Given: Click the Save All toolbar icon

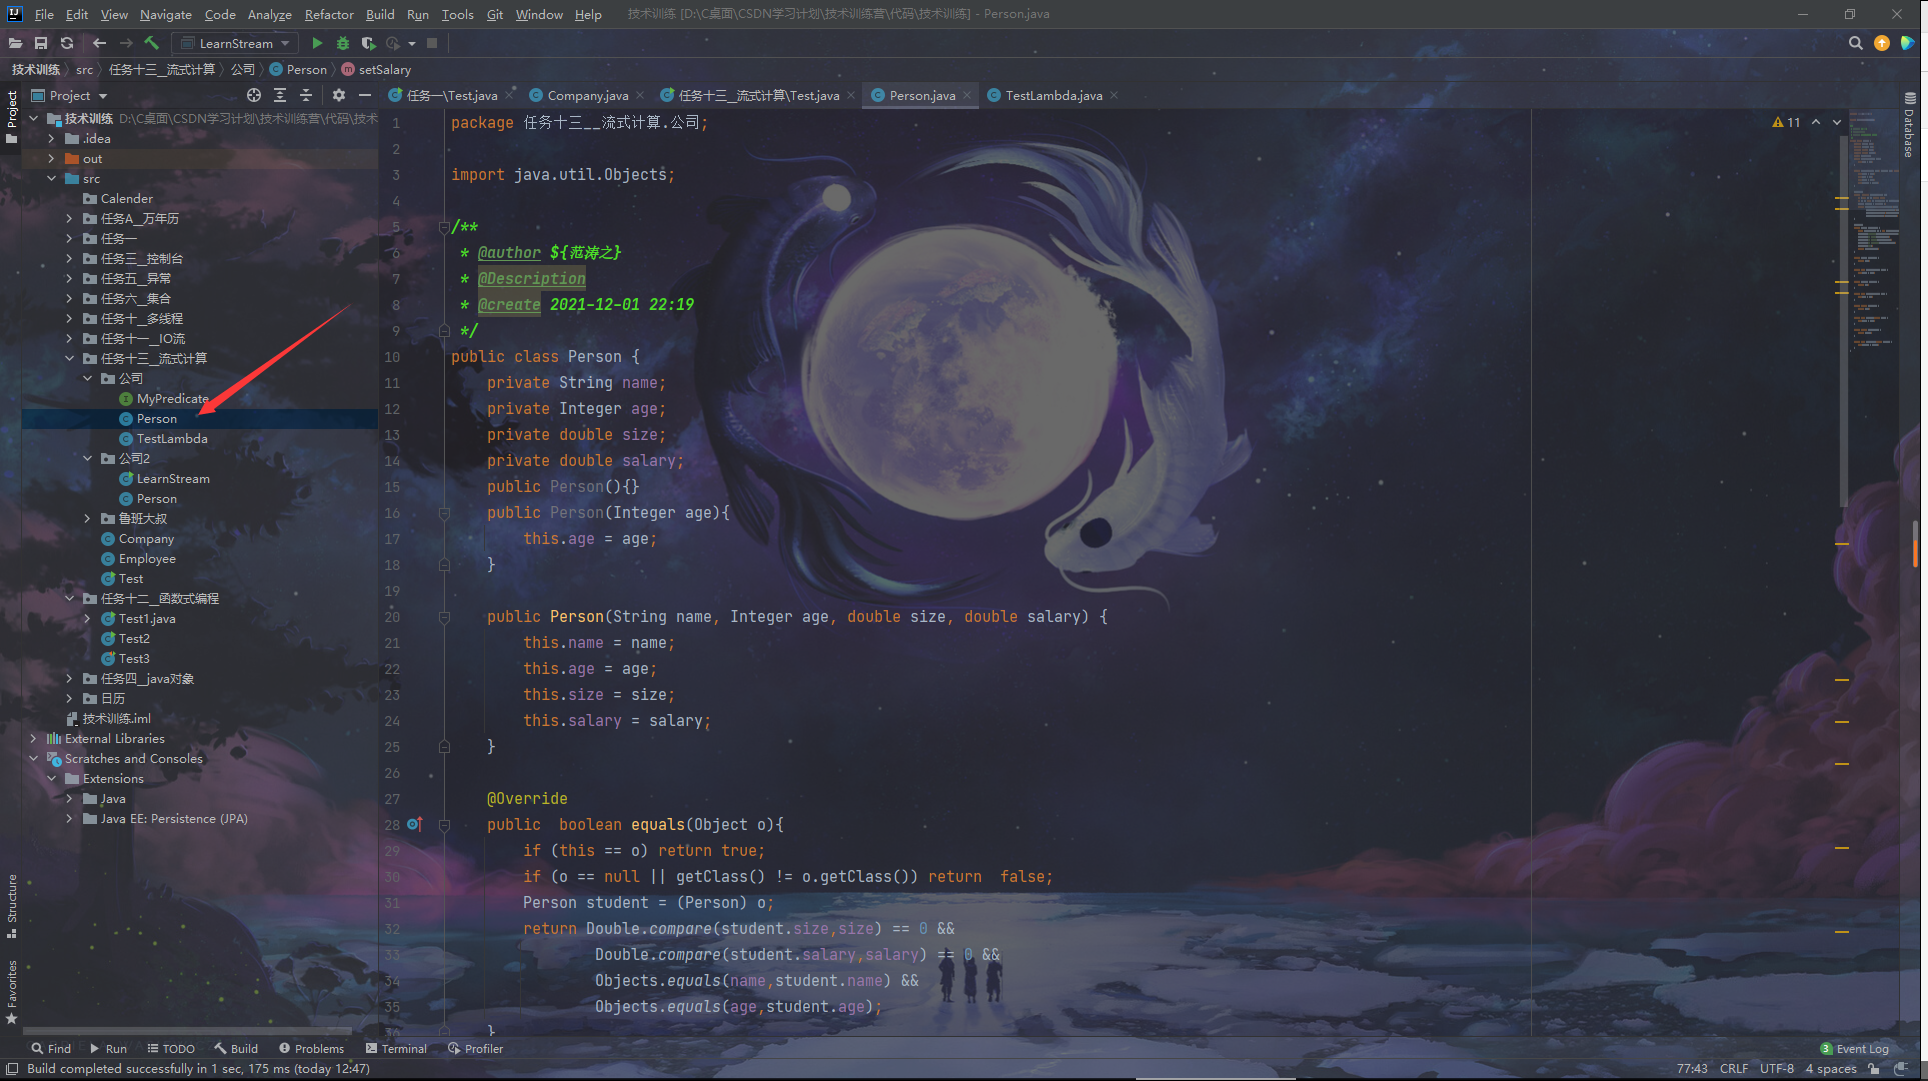Looking at the screenshot, I should tap(41, 43).
